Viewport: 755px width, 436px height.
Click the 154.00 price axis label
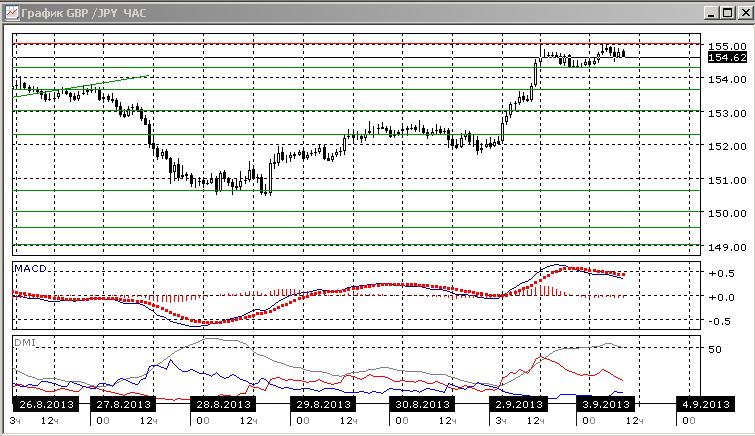click(x=727, y=79)
